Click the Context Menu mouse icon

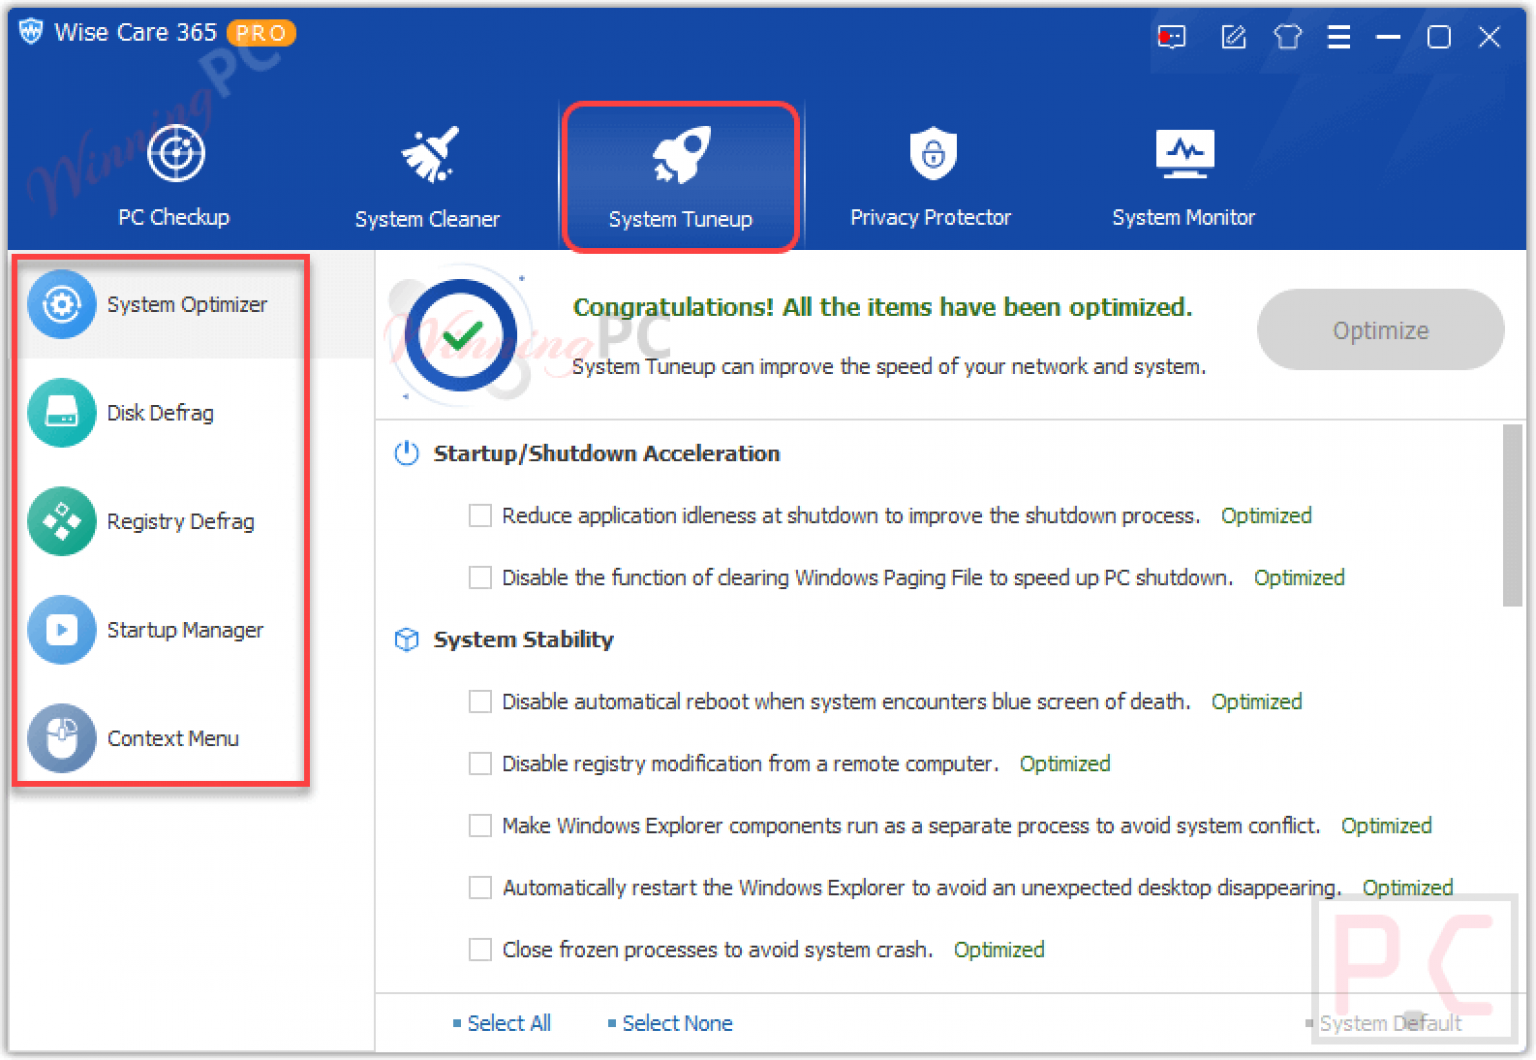62,738
